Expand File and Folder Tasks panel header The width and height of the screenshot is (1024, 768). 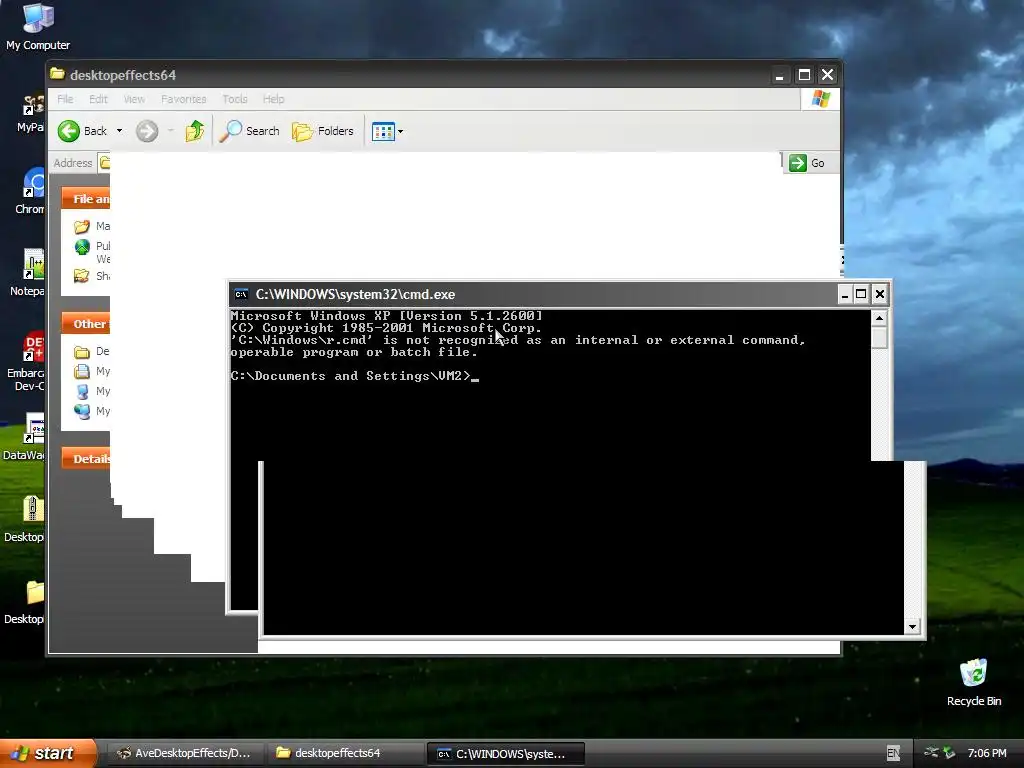click(x=86, y=199)
